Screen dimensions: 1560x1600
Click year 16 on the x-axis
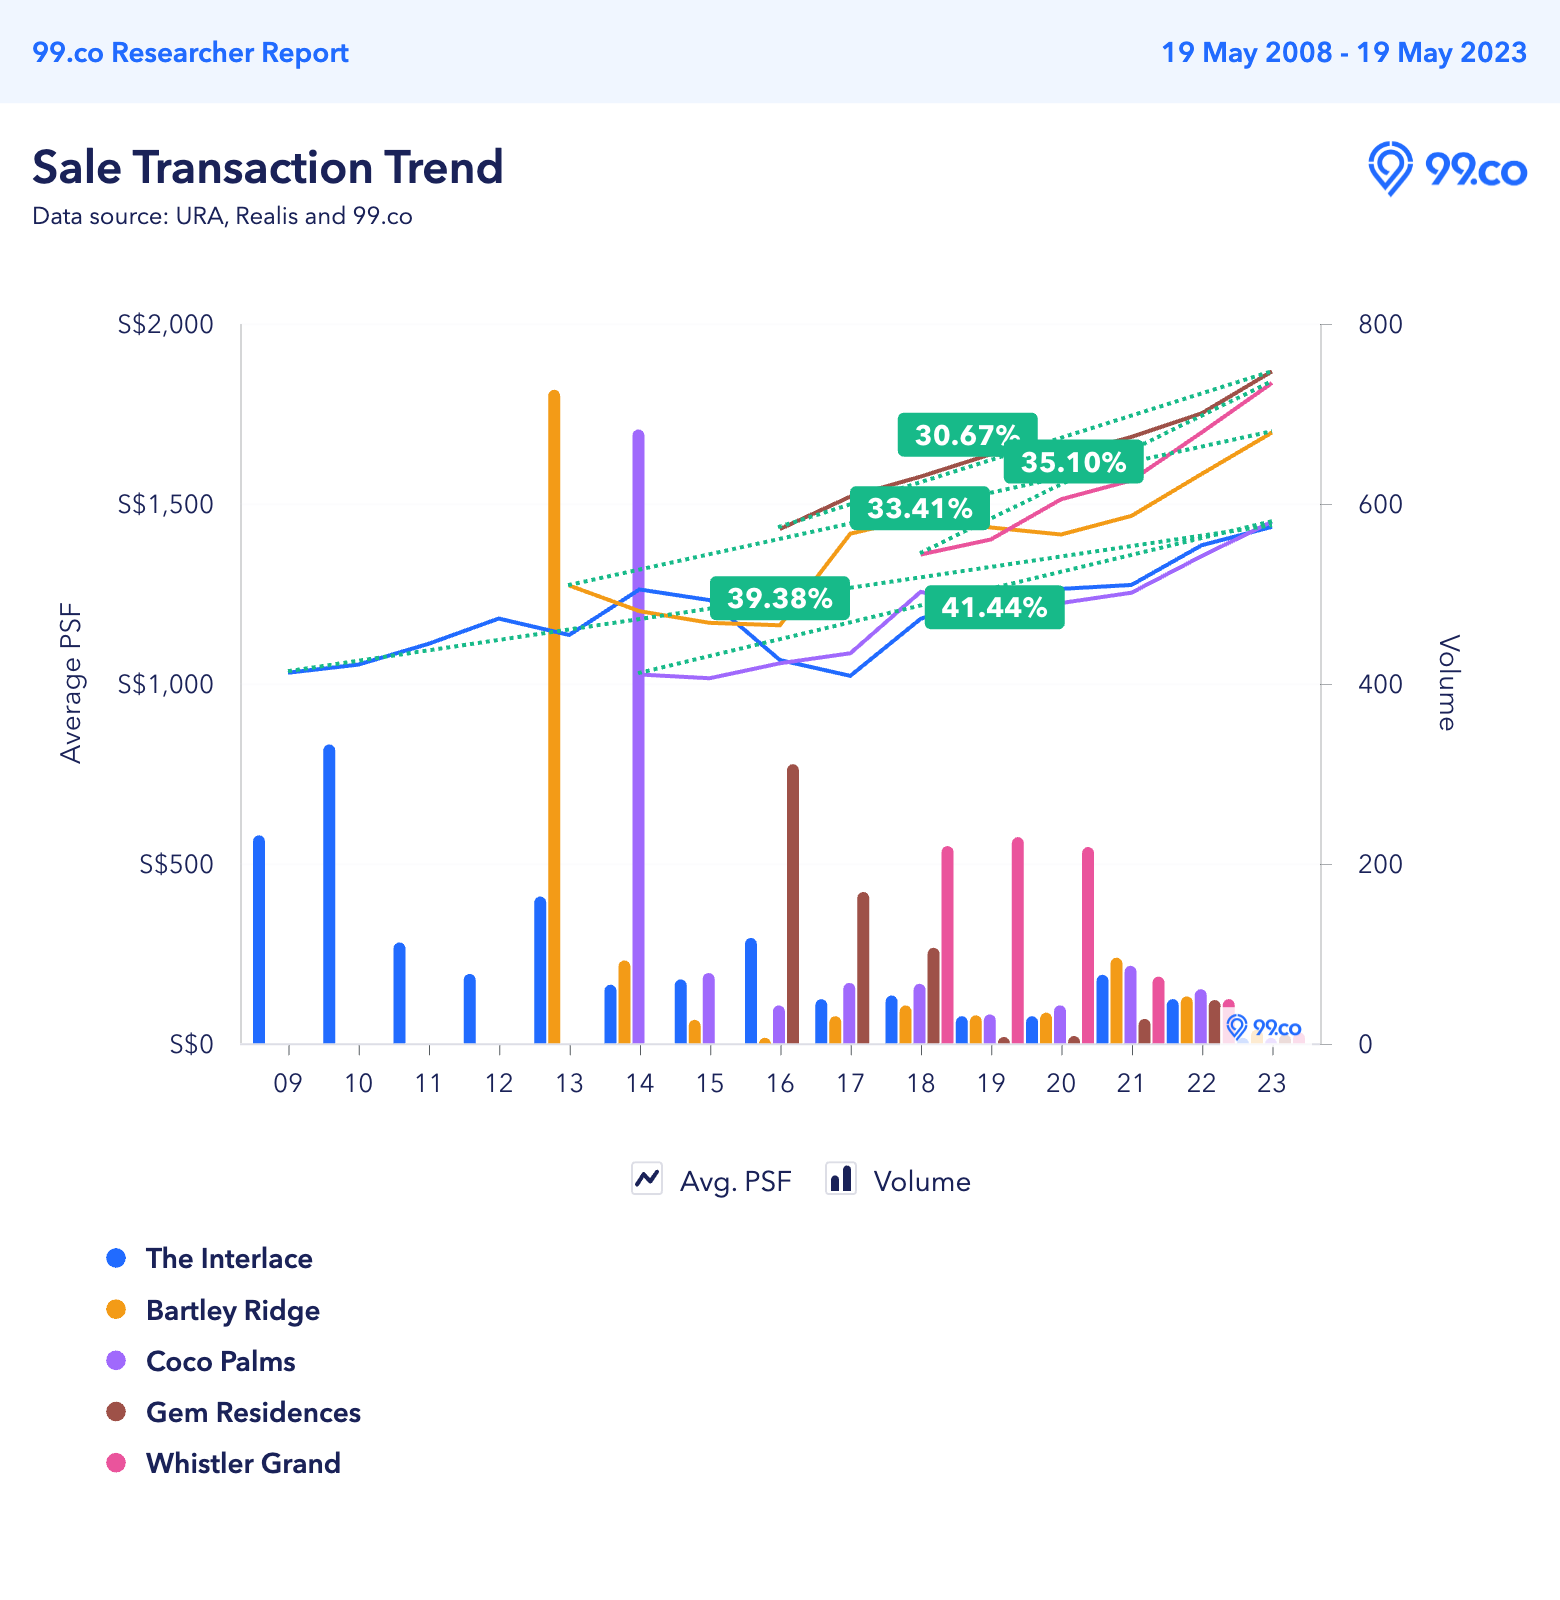[x=780, y=1083]
